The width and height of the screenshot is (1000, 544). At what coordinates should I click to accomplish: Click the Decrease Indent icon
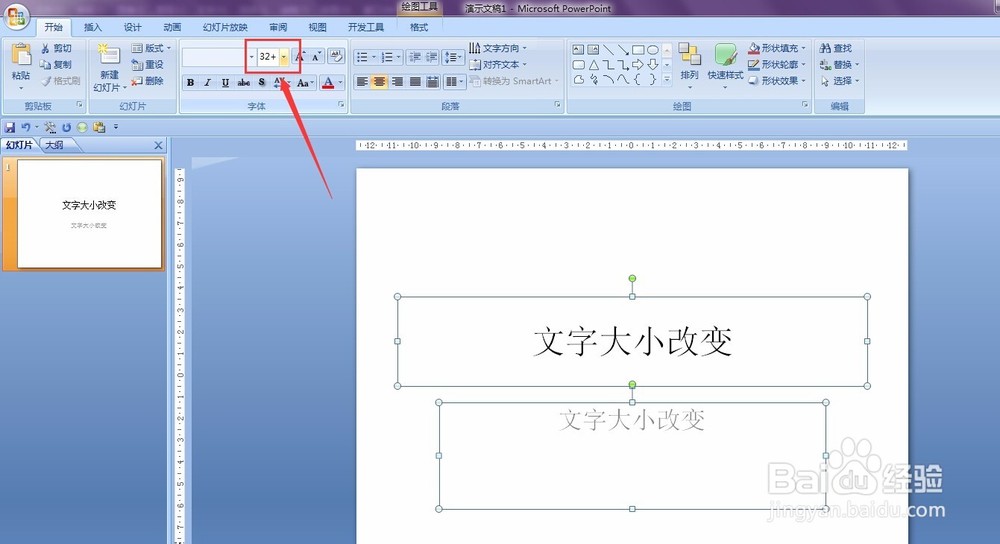click(x=415, y=57)
